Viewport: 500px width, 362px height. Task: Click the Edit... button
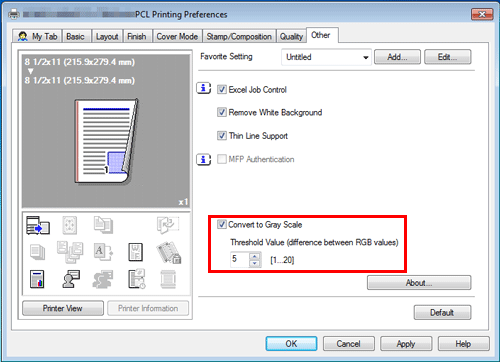[447, 57]
